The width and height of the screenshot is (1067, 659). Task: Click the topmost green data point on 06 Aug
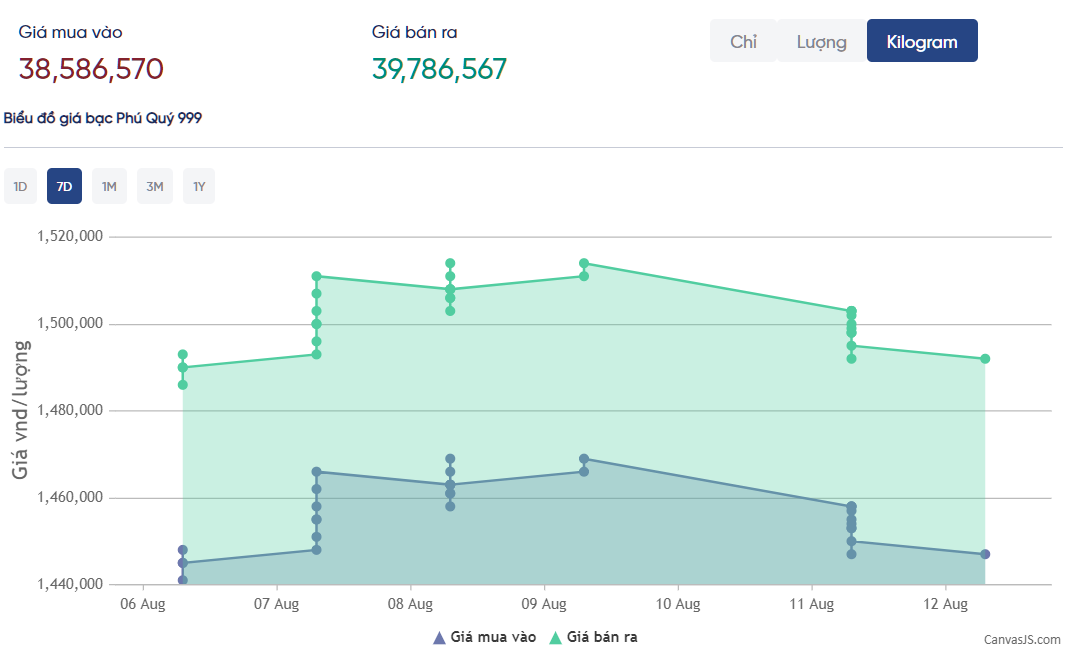[x=183, y=355]
